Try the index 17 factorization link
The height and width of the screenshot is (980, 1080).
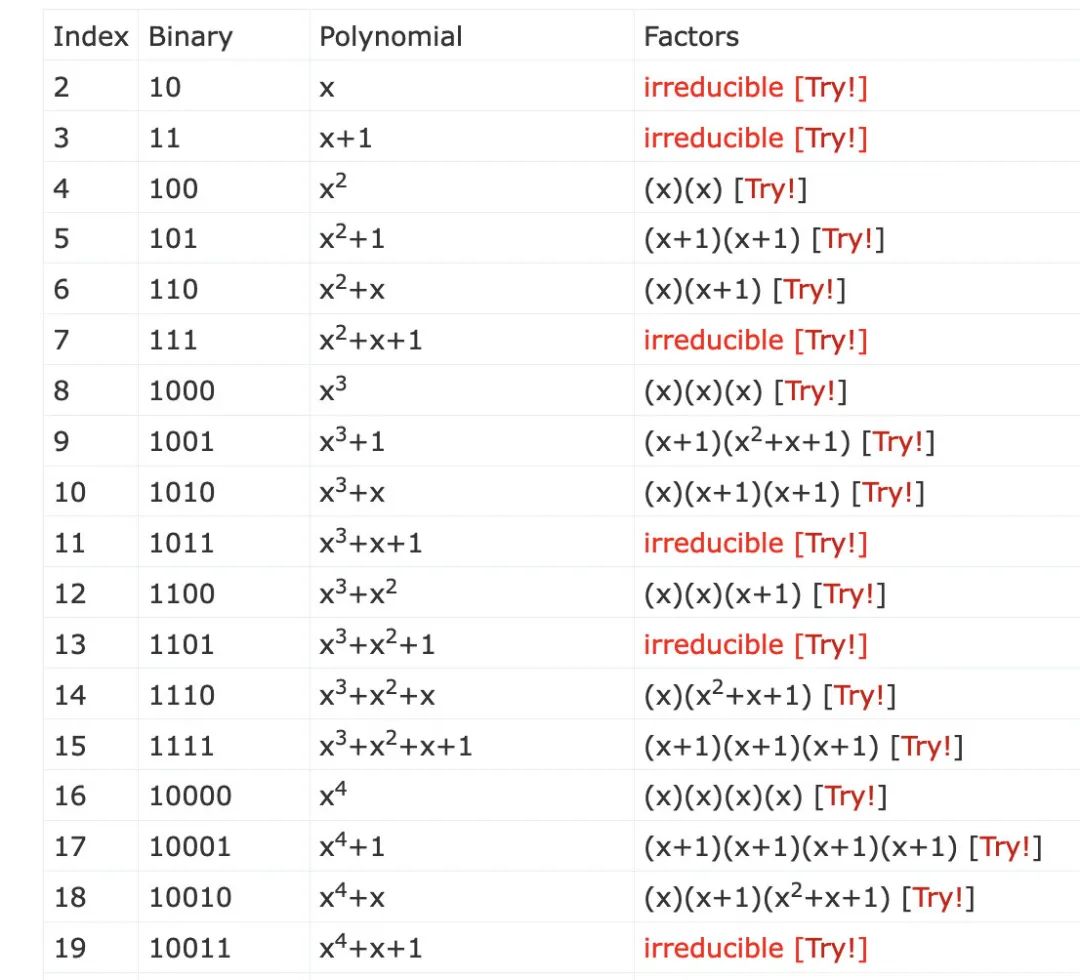(1005, 847)
